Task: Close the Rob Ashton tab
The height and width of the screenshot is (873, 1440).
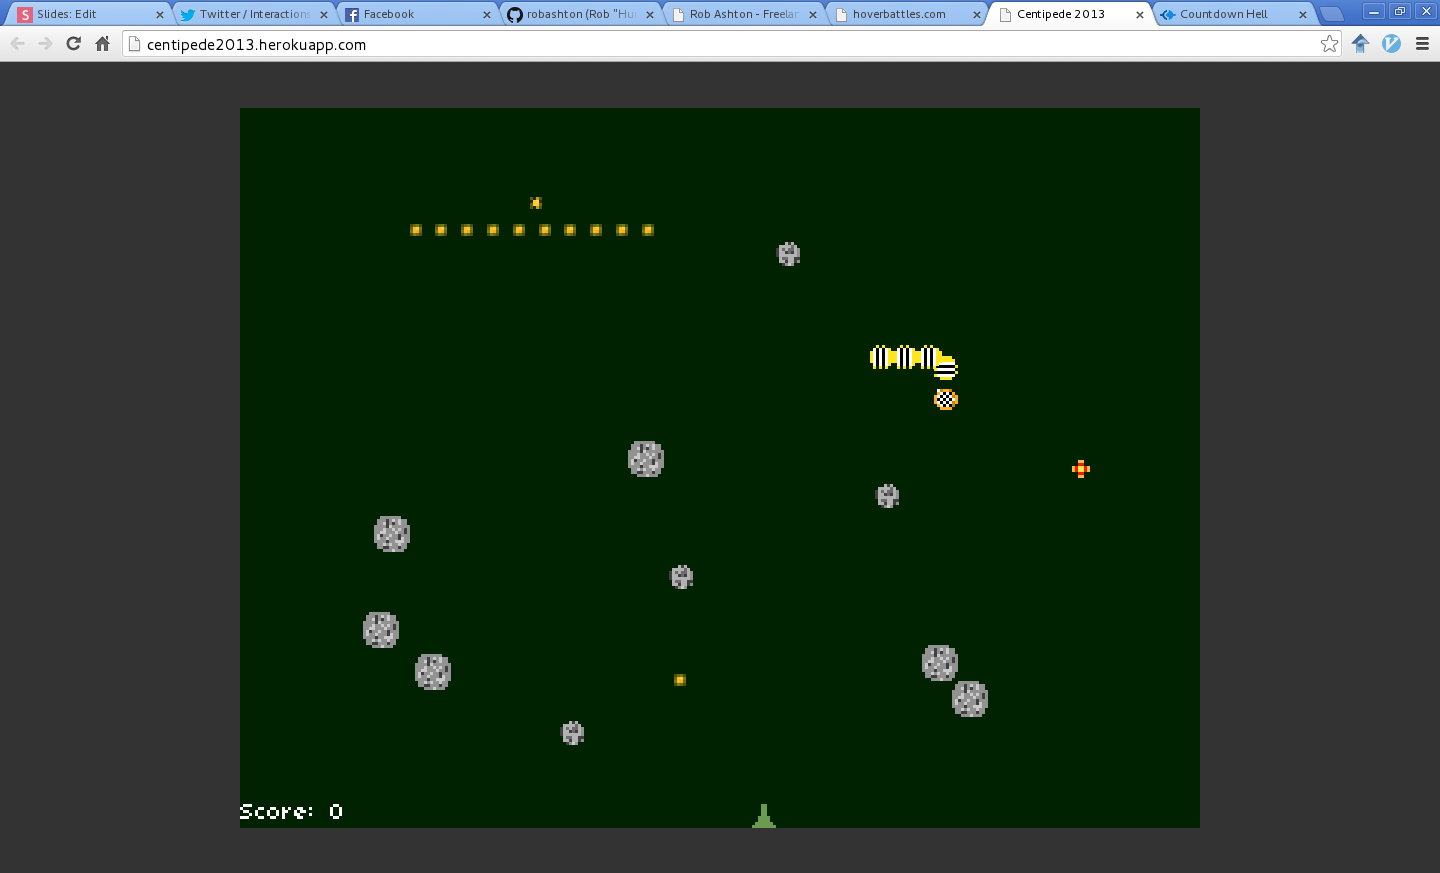Action: click(813, 15)
